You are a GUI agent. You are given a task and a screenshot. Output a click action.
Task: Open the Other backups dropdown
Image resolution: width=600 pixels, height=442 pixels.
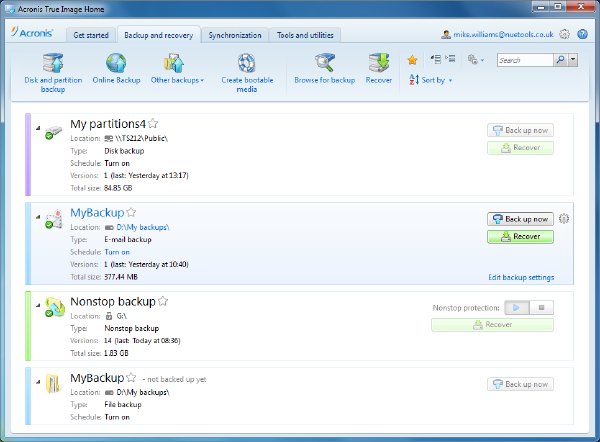point(177,69)
